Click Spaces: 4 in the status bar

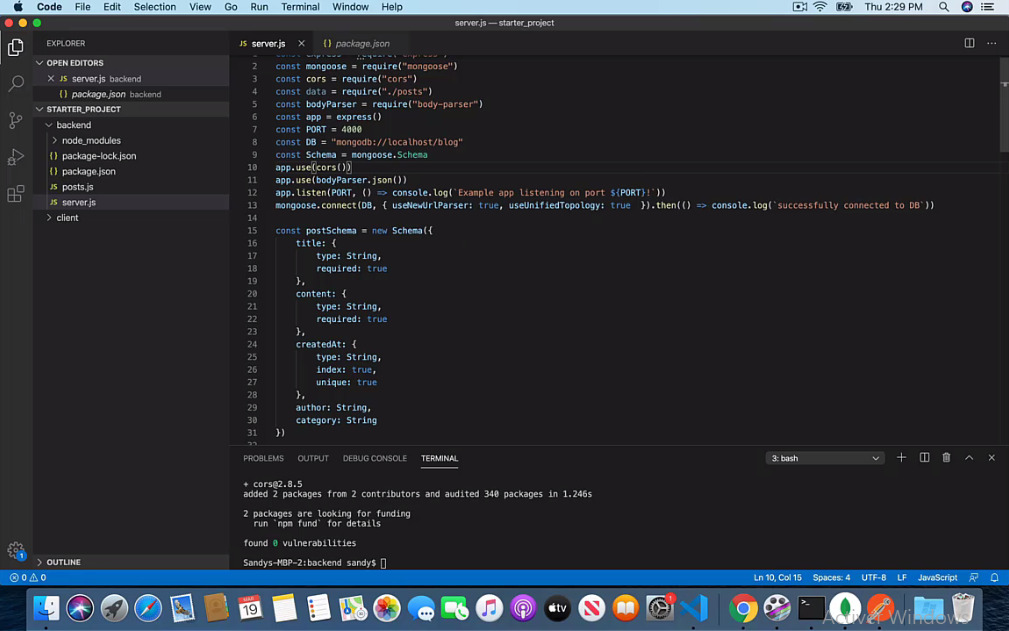pos(830,577)
